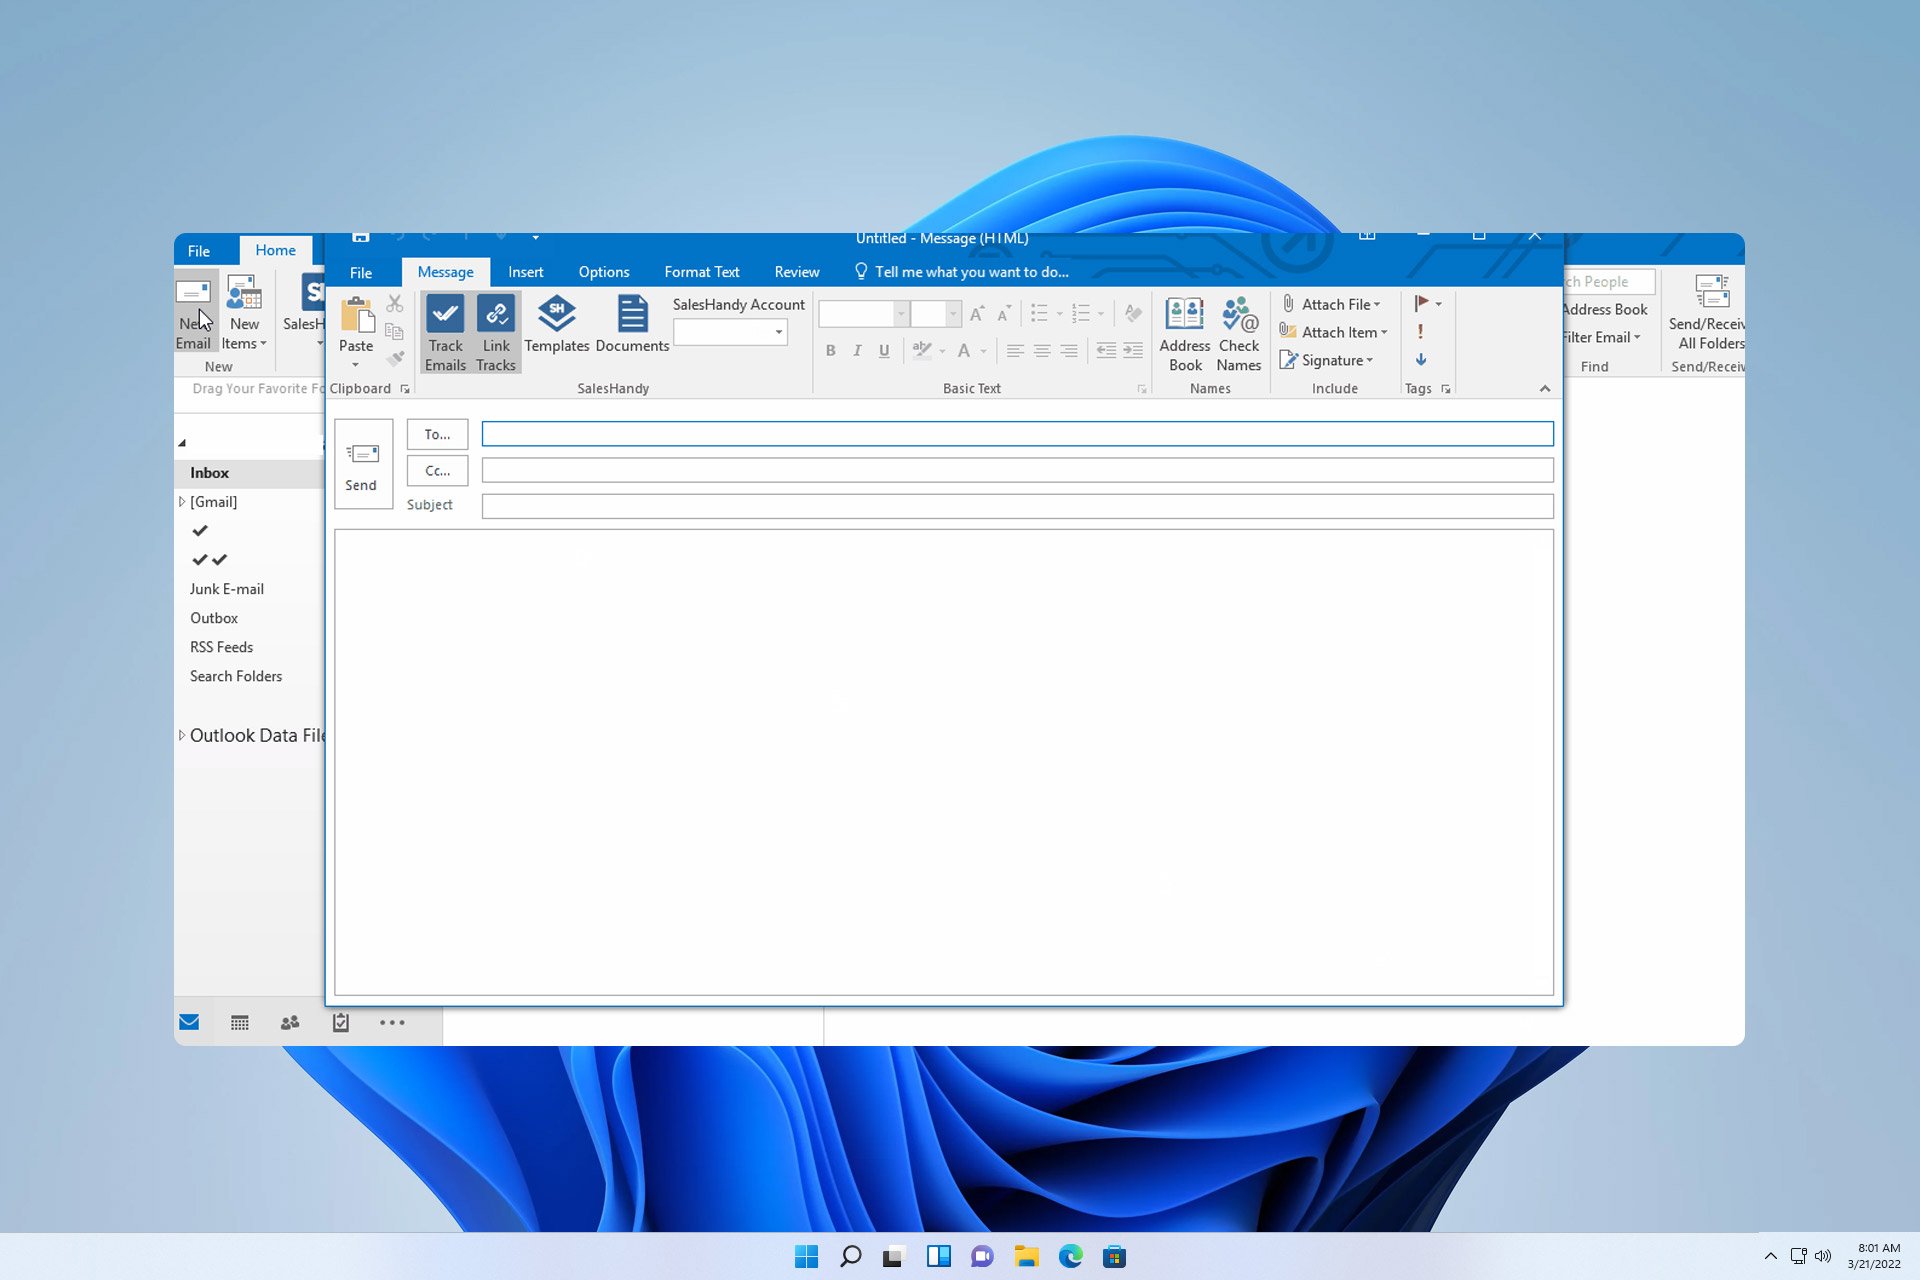
Task: Collapse the message ribbon
Action: pos(1545,388)
